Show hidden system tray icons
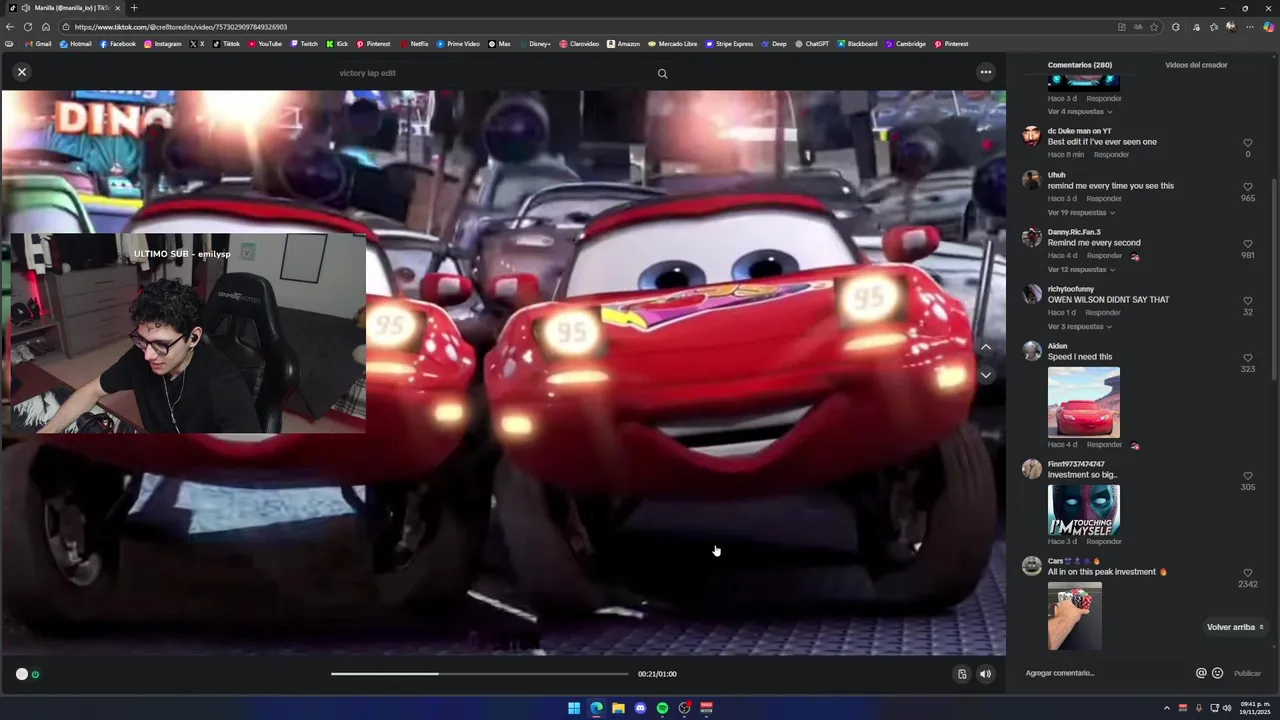 pyautogui.click(x=1166, y=708)
